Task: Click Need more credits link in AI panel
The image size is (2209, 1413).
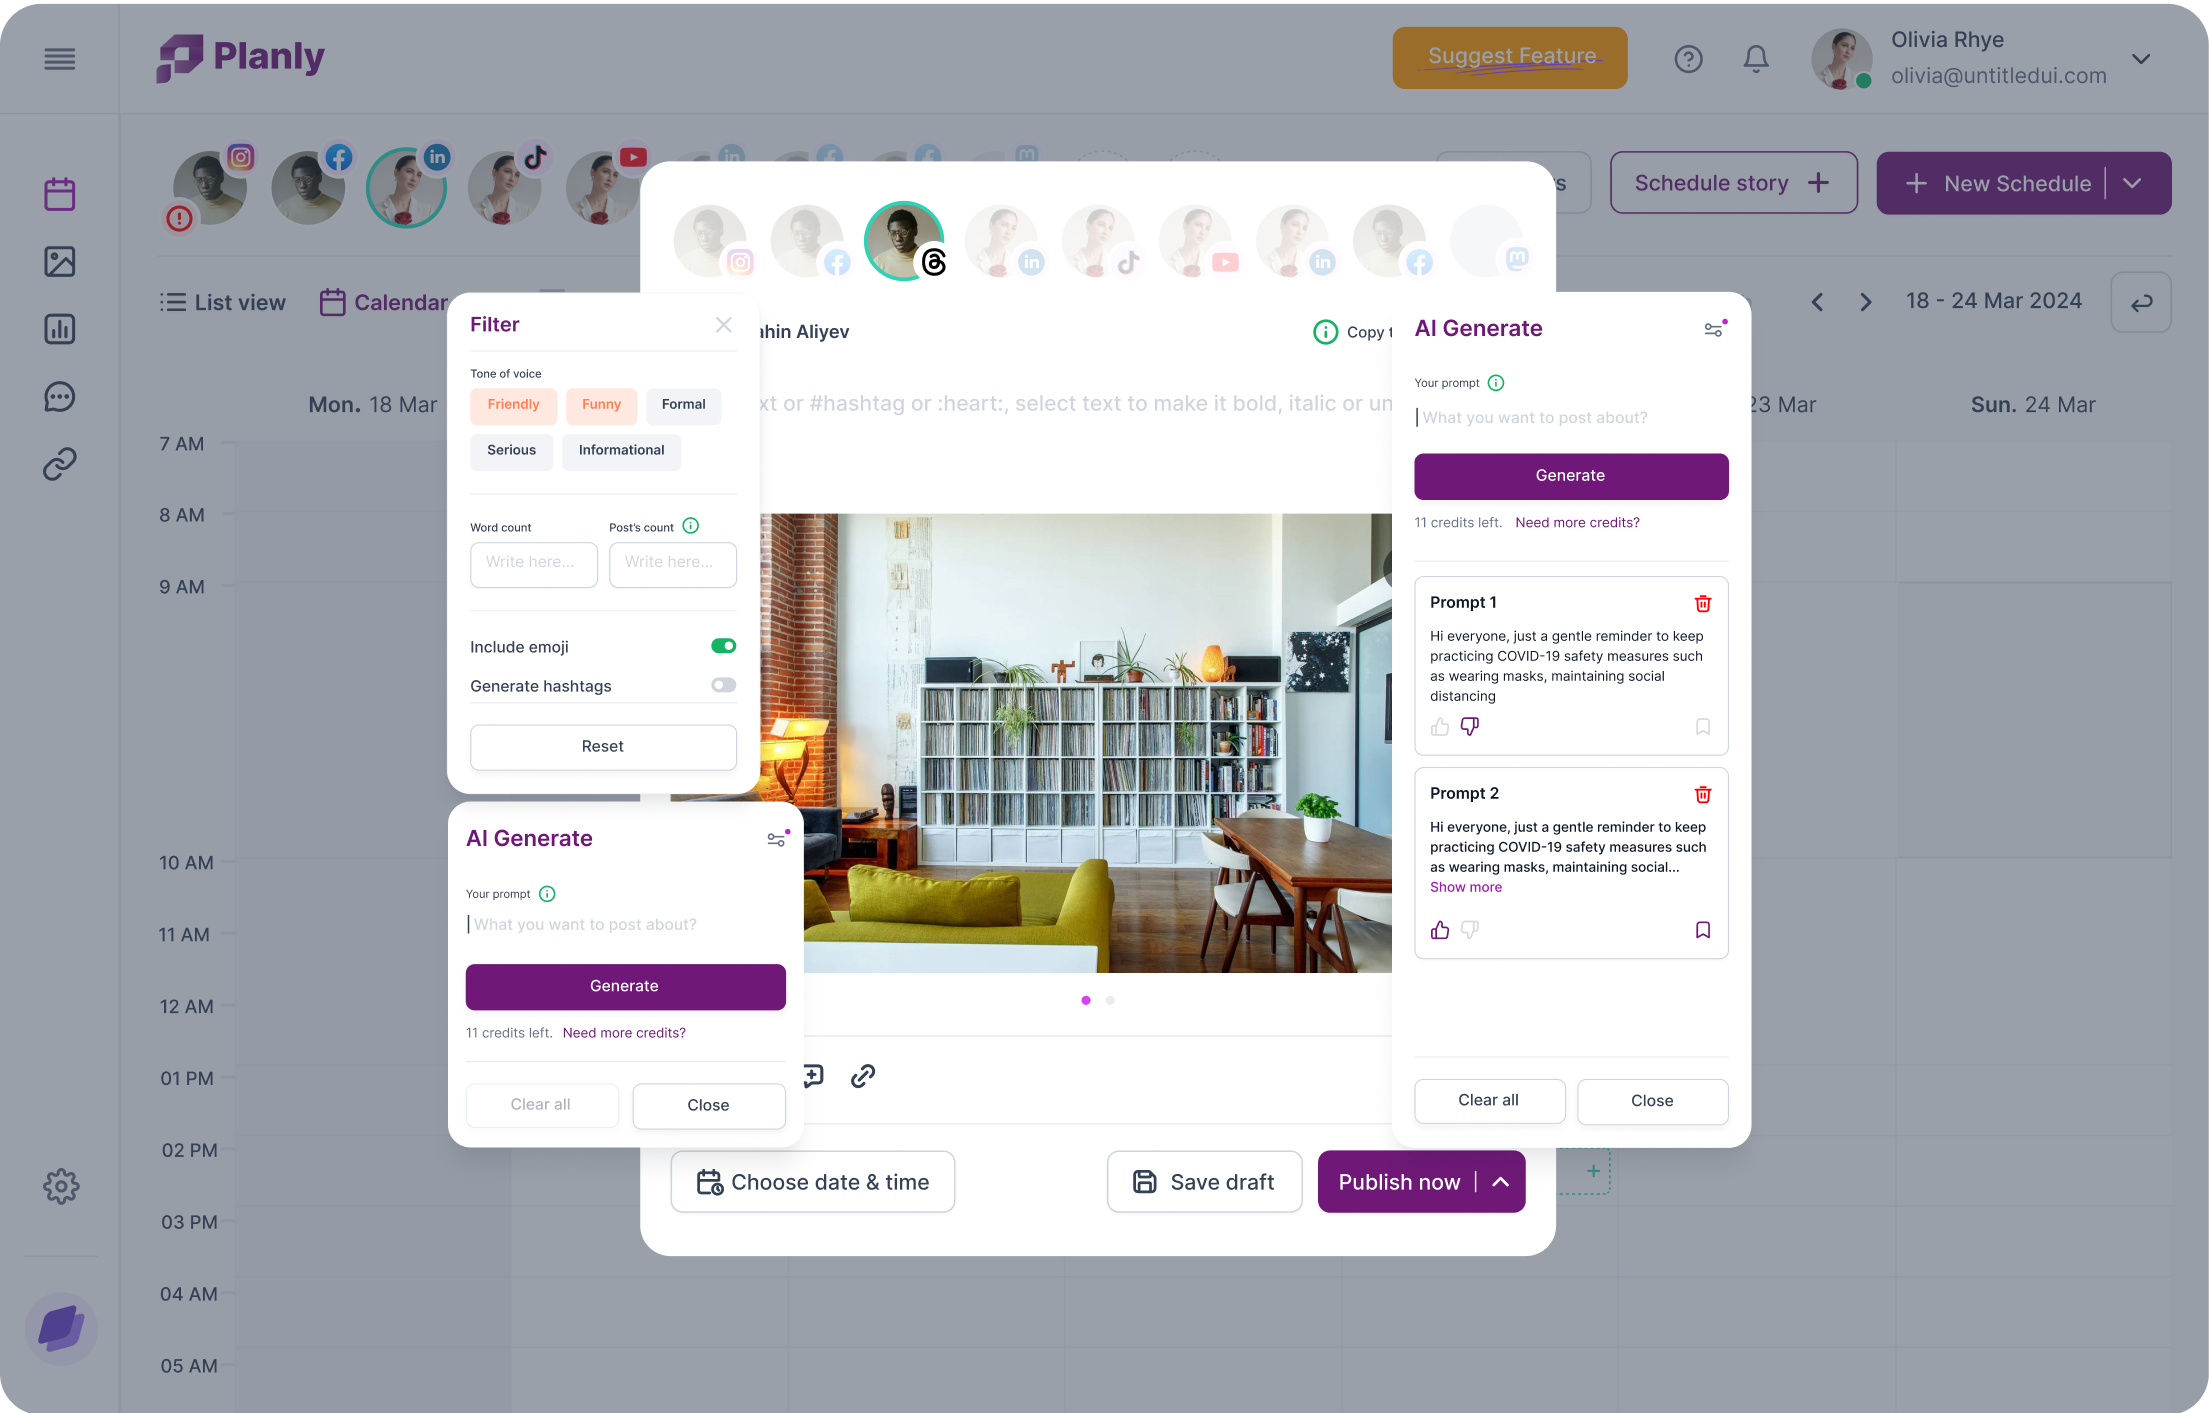Action: point(1576,521)
